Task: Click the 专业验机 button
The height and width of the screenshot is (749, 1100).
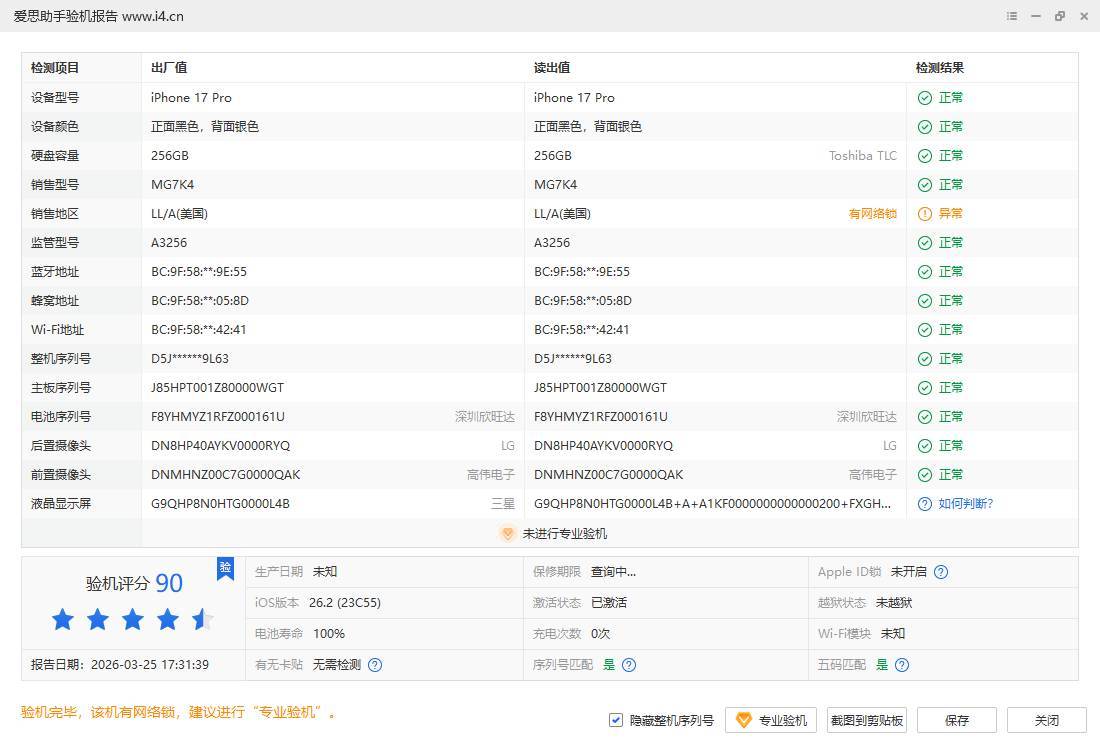Action: 771,720
